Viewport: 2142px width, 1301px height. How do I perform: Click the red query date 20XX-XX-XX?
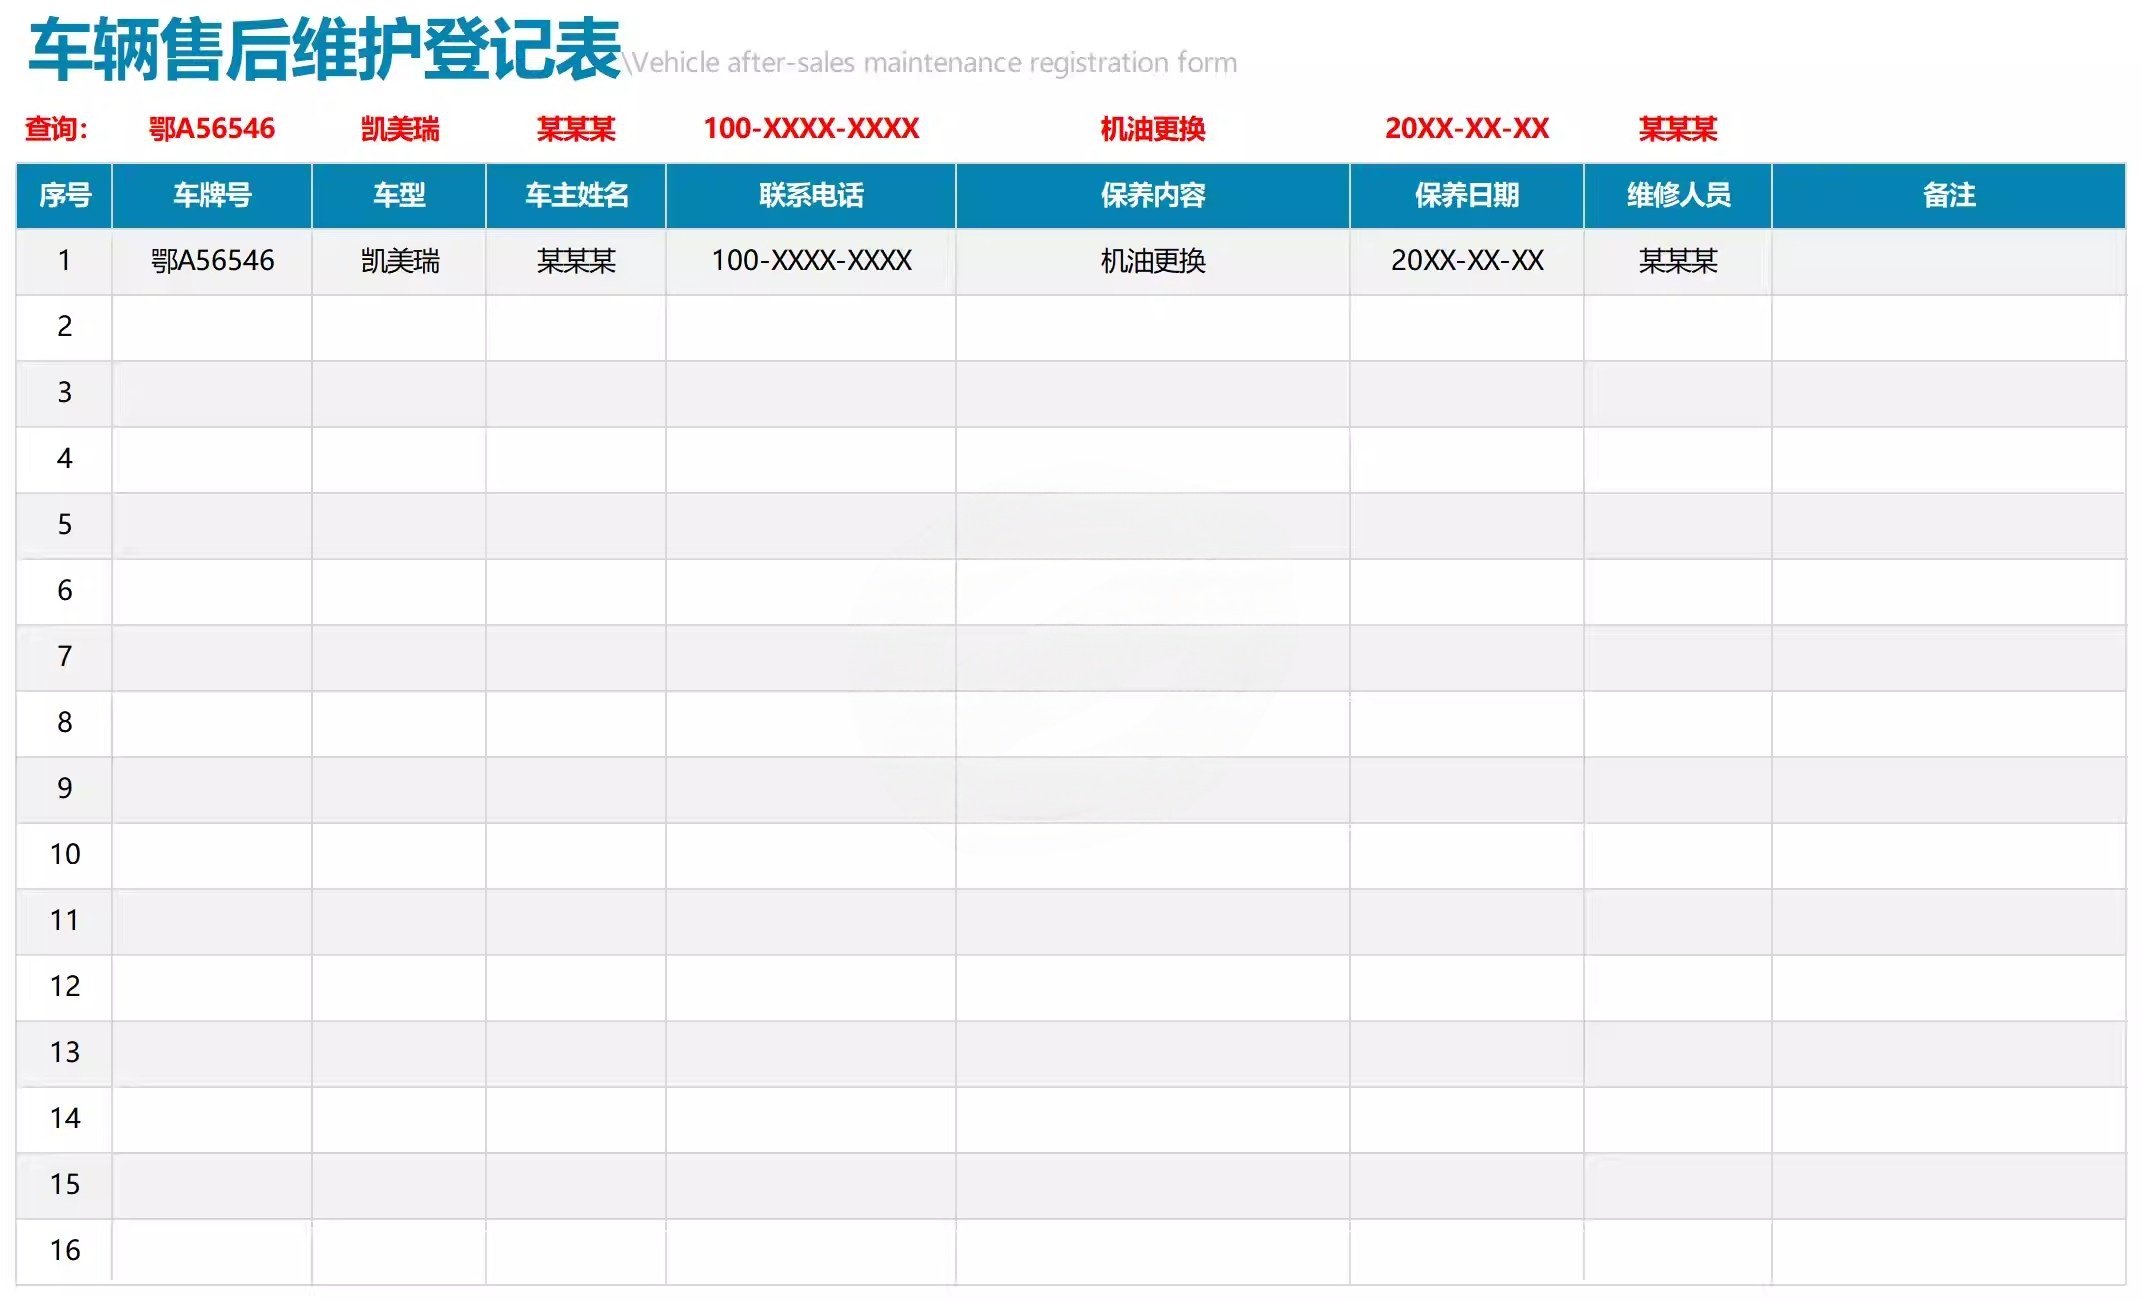coord(1467,129)
